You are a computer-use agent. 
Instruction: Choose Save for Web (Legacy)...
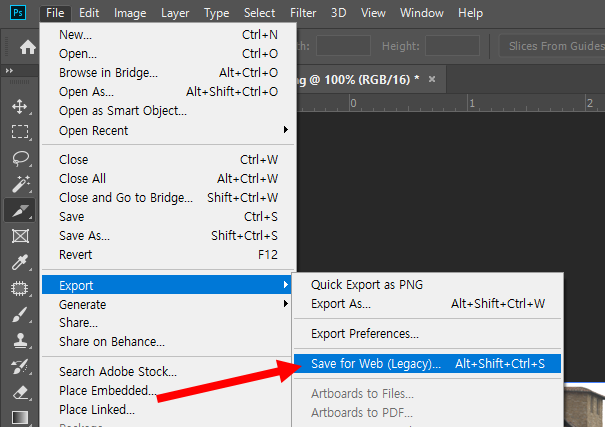tap(428, 363)
